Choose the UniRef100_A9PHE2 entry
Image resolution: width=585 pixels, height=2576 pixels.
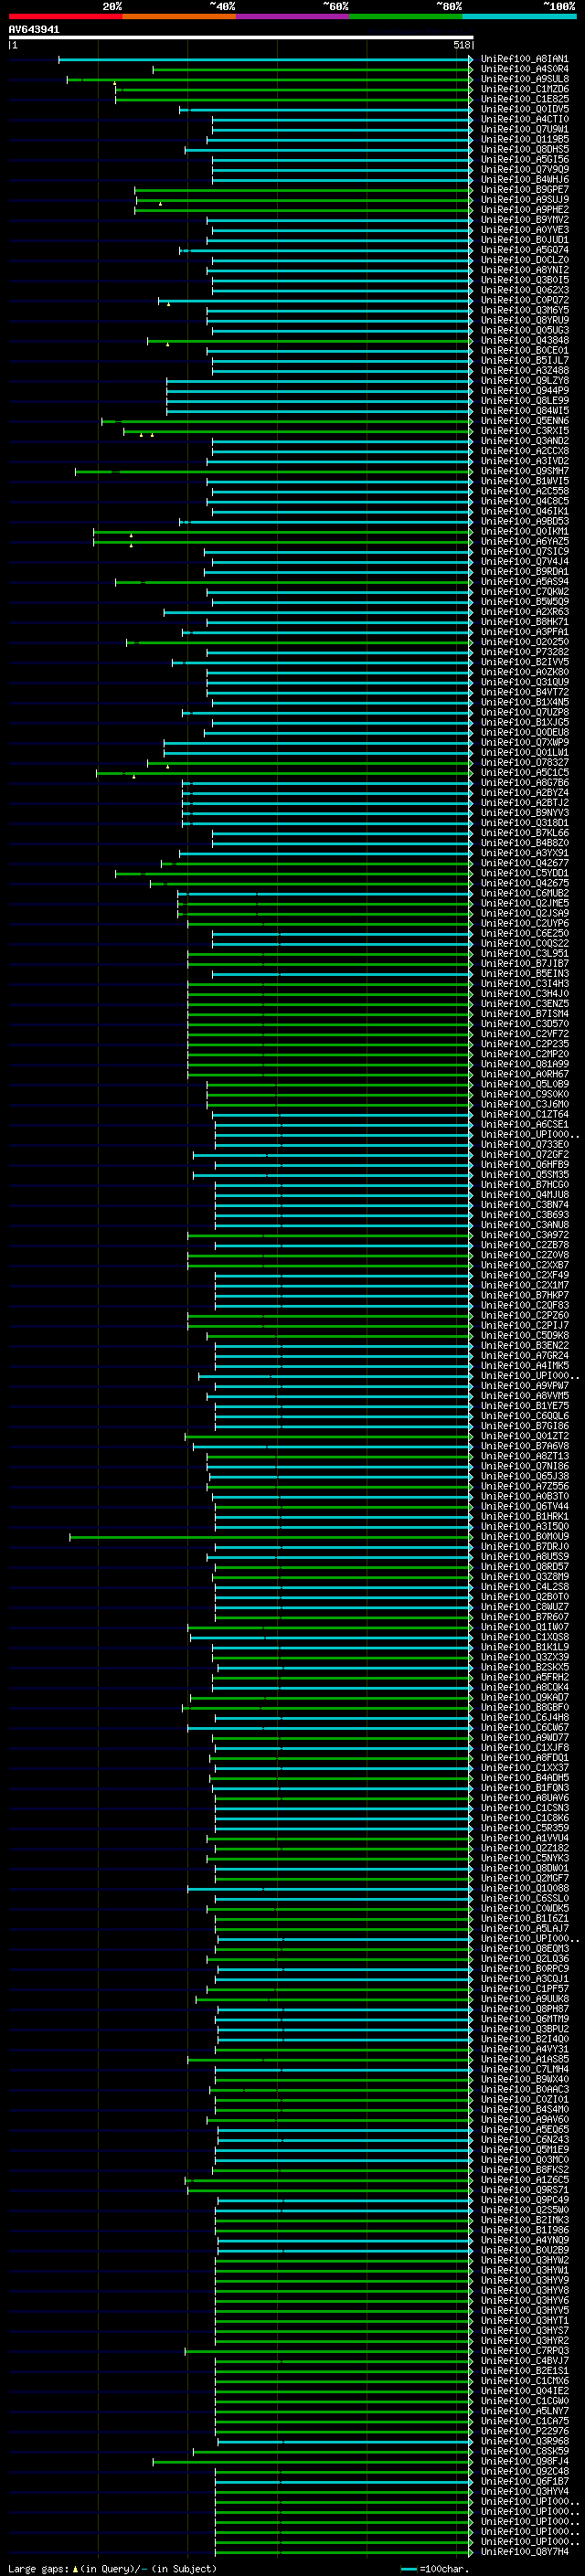[524, 210]
